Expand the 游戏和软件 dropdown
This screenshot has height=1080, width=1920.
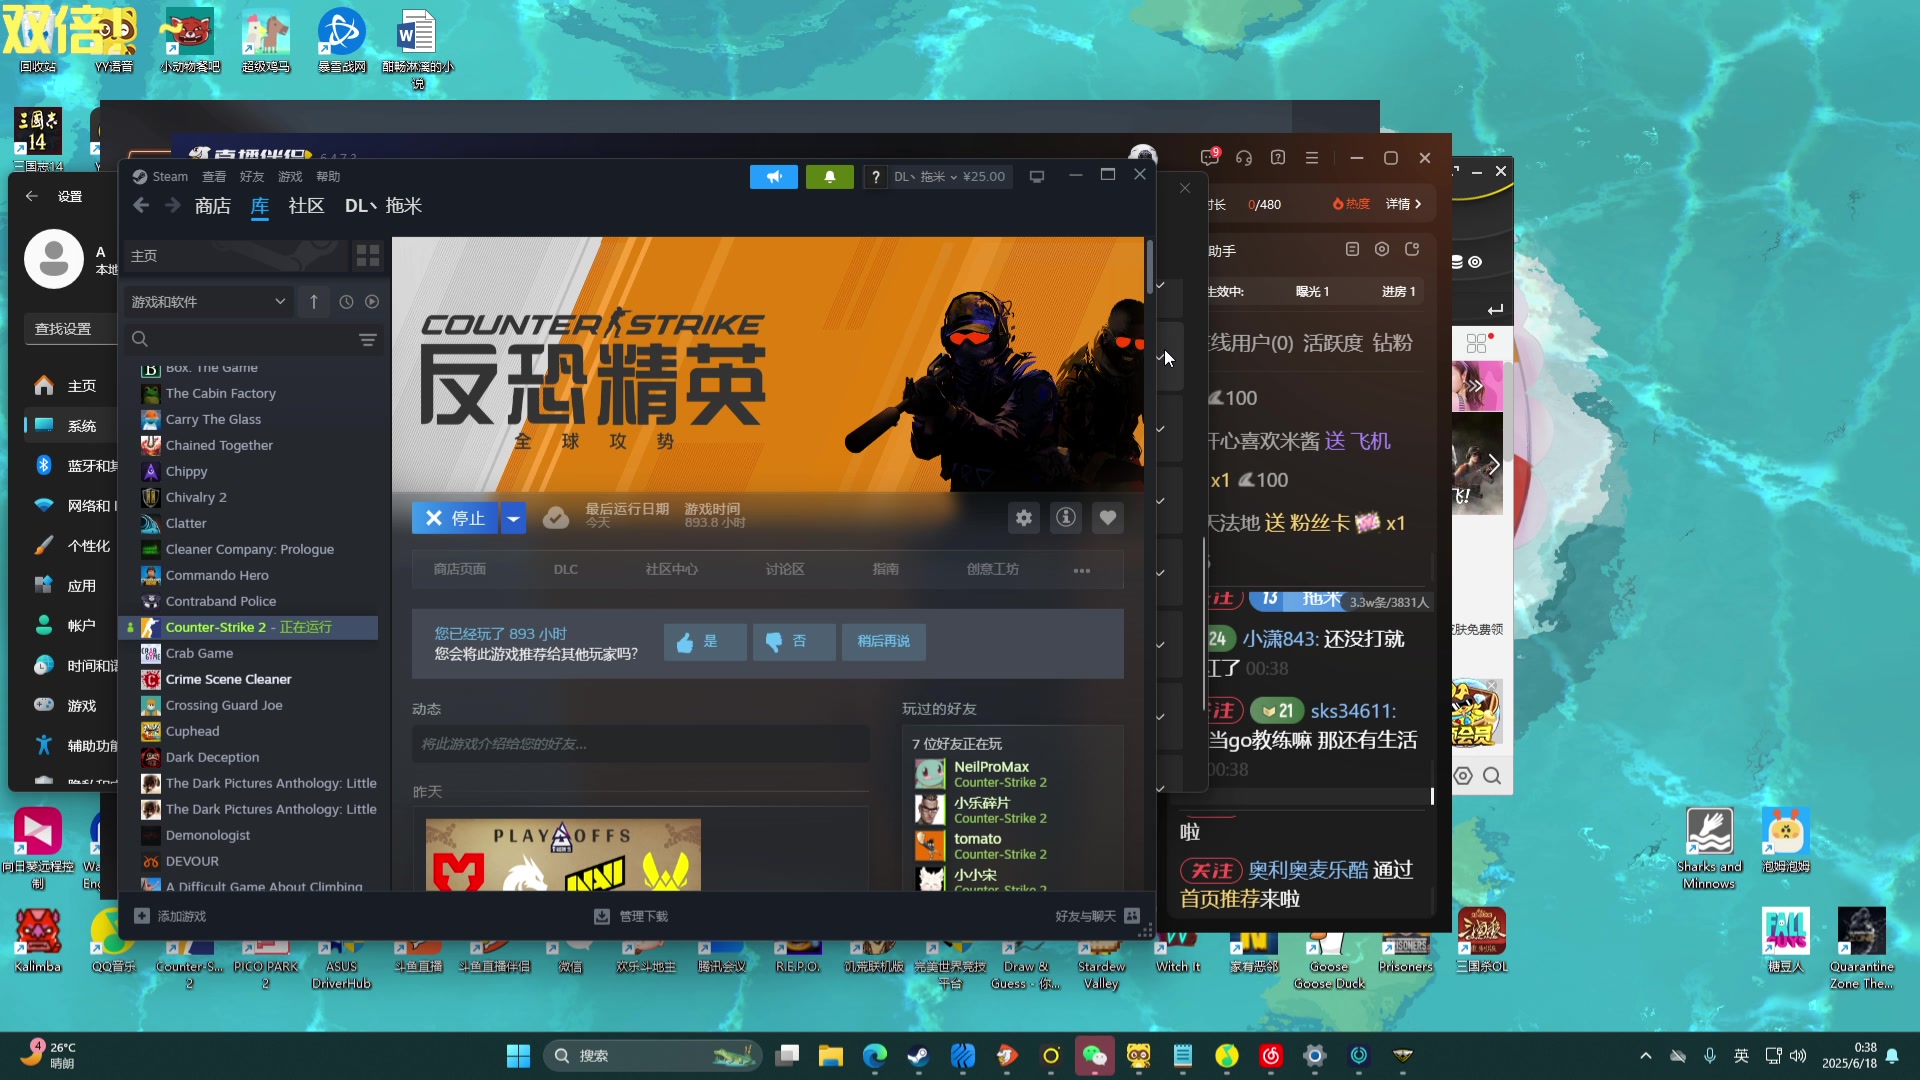(280, 302)
